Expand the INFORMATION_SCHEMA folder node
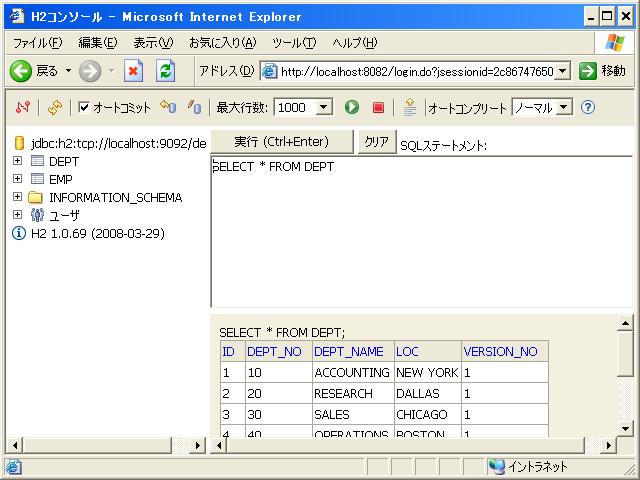 tap(18, 197)
